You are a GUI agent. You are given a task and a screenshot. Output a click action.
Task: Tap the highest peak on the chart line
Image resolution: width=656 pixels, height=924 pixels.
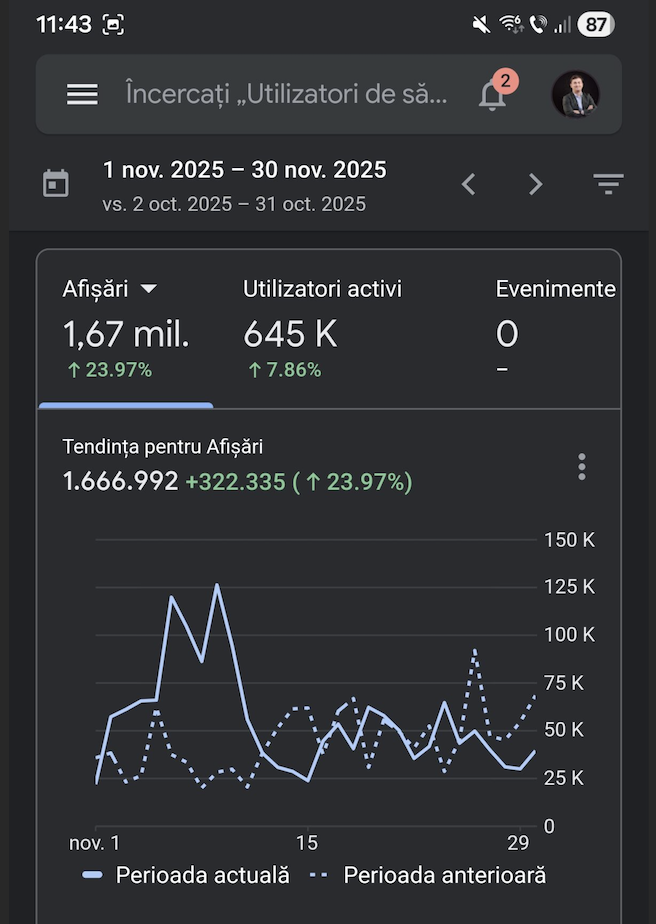(x=216, y=585)
